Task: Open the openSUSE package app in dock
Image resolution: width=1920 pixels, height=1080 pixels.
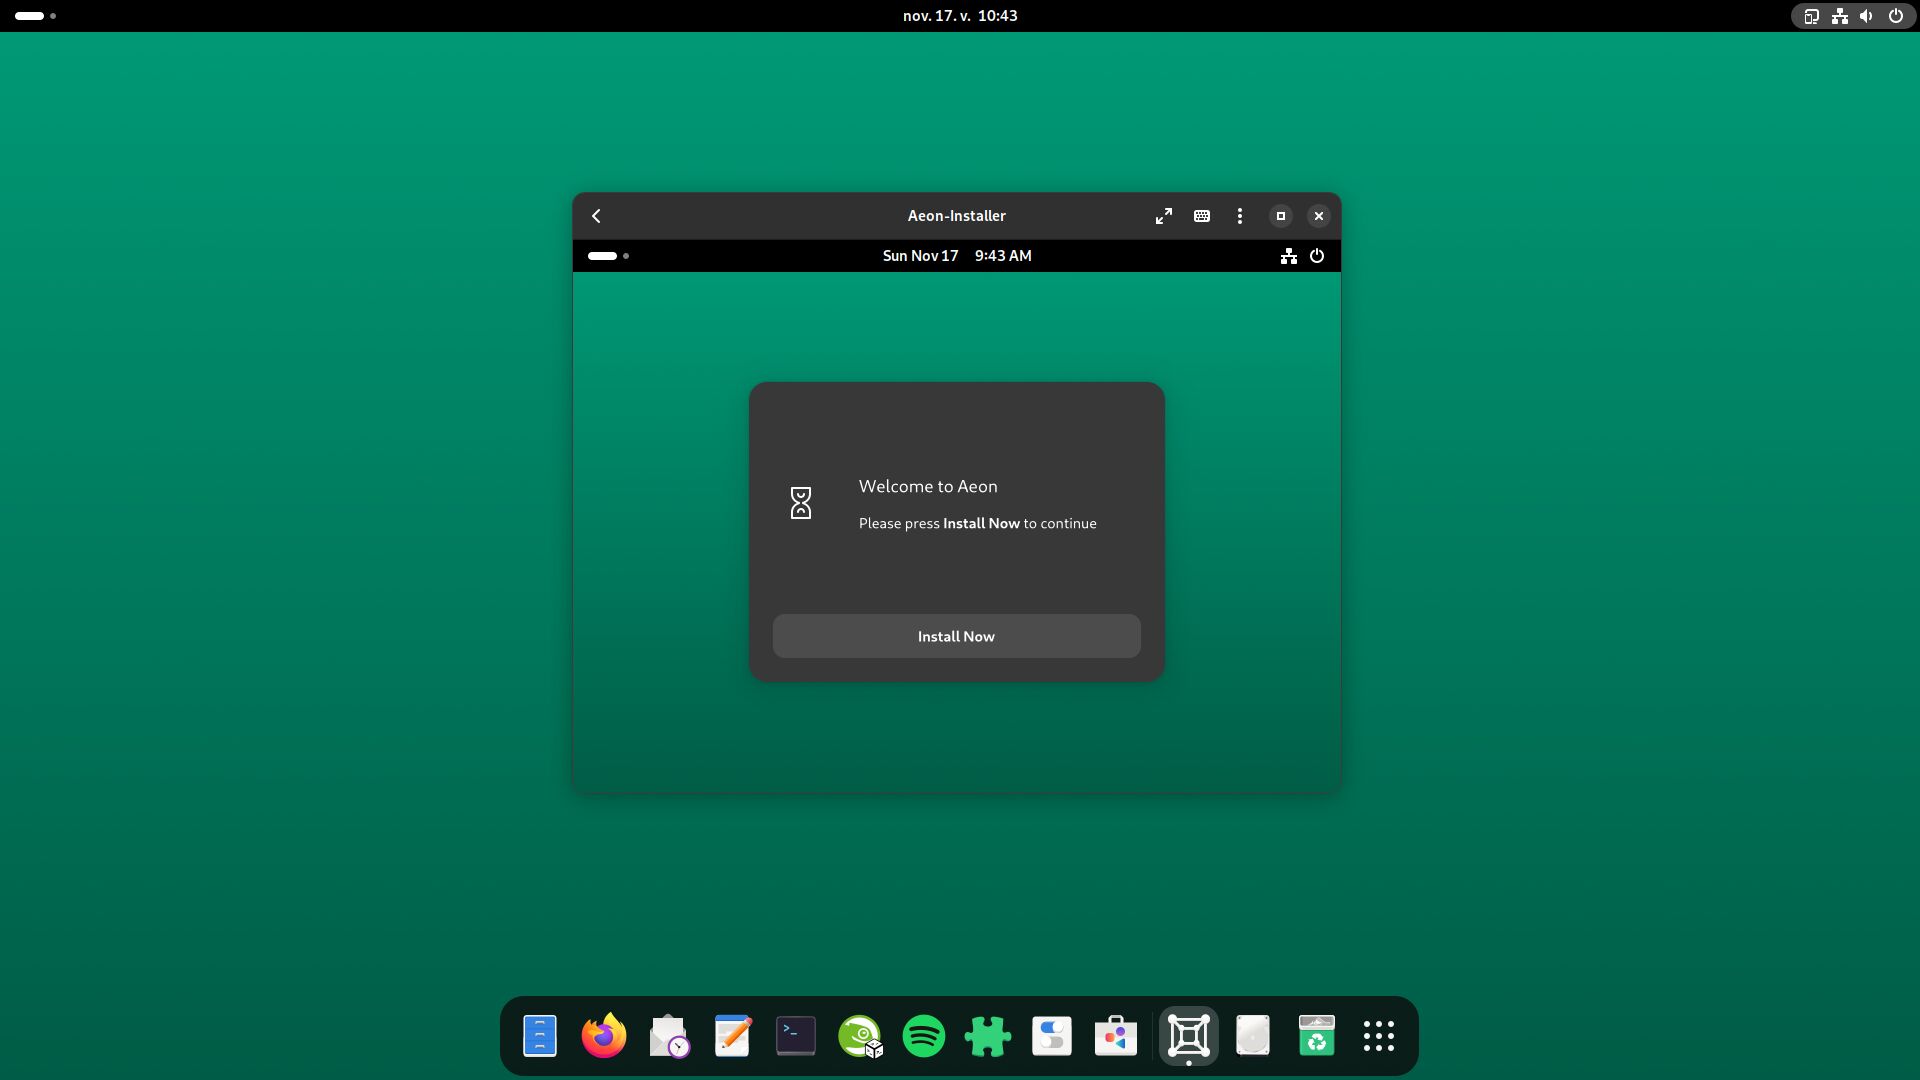Action: pos(860,1036)
